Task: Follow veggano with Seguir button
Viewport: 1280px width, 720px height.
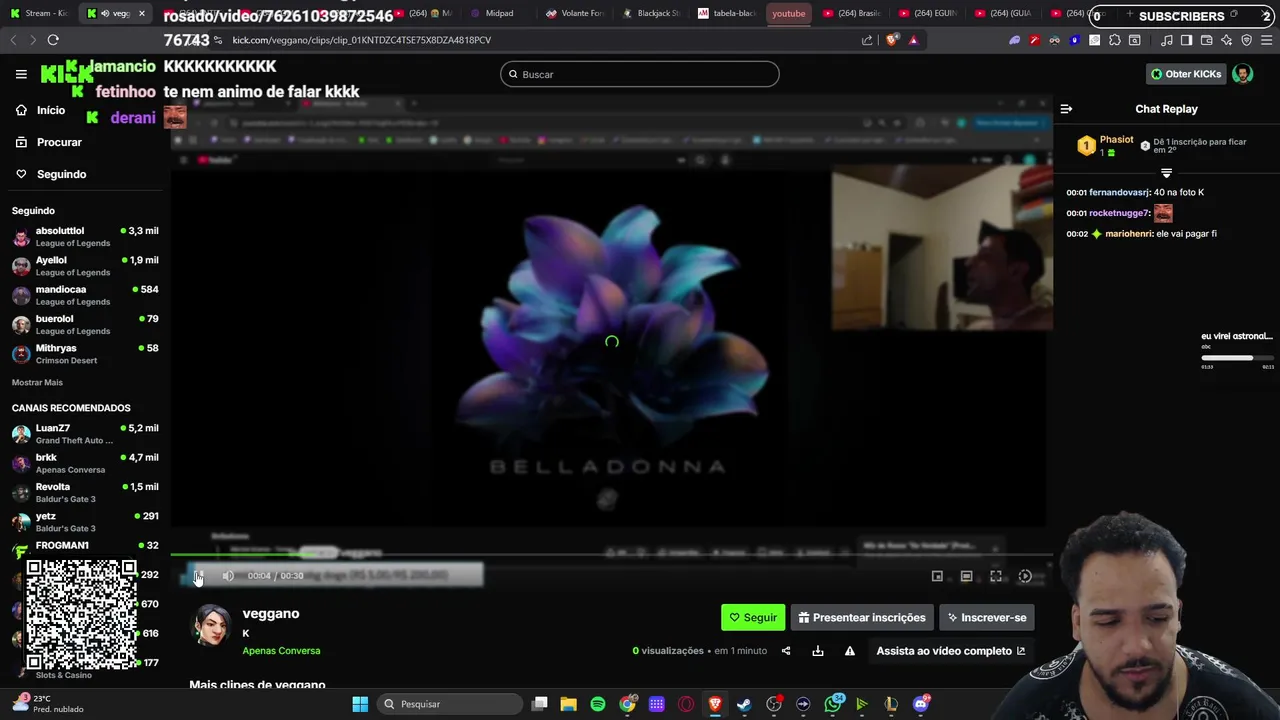Action: click(x=753, y=618)
